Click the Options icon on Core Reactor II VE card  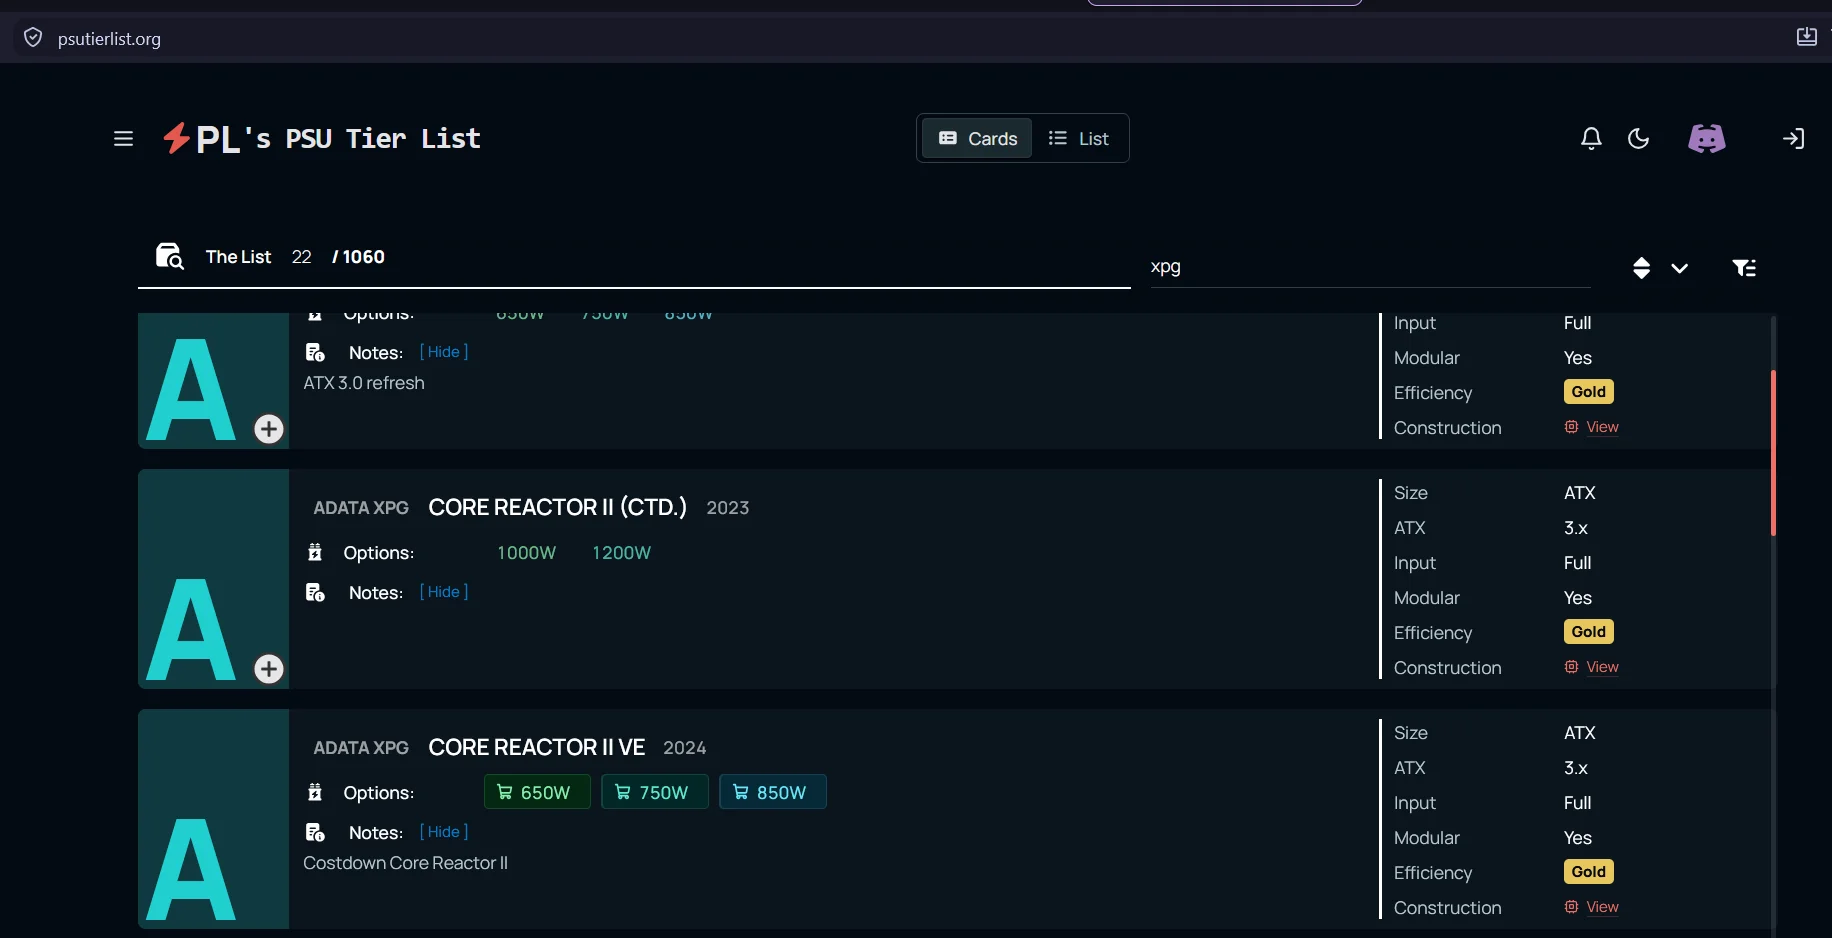(315, 792)
